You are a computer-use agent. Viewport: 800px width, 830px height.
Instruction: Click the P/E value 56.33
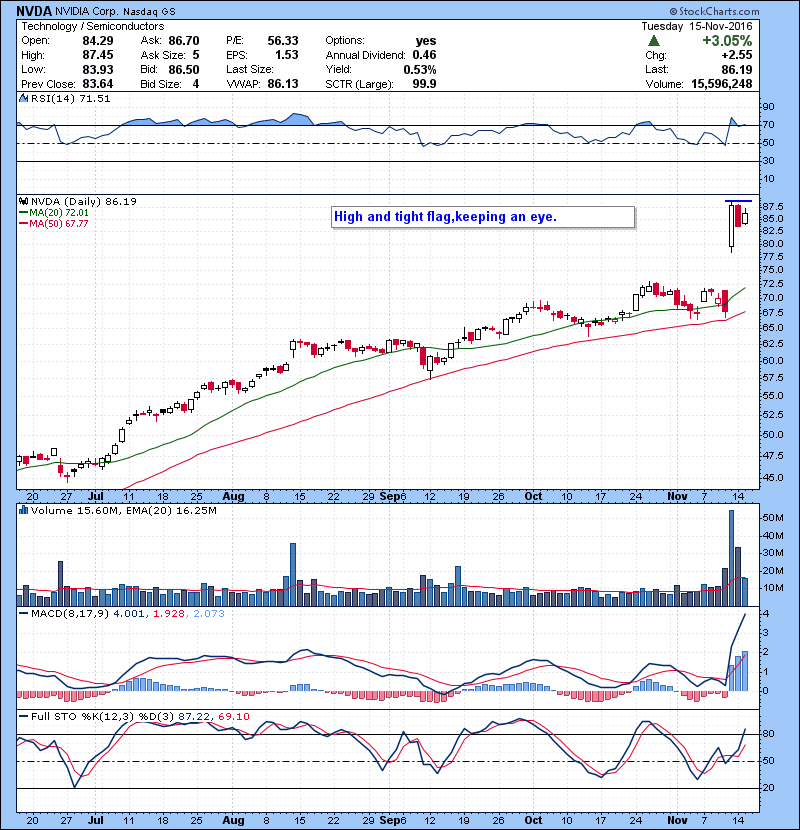tap(283, 41)
